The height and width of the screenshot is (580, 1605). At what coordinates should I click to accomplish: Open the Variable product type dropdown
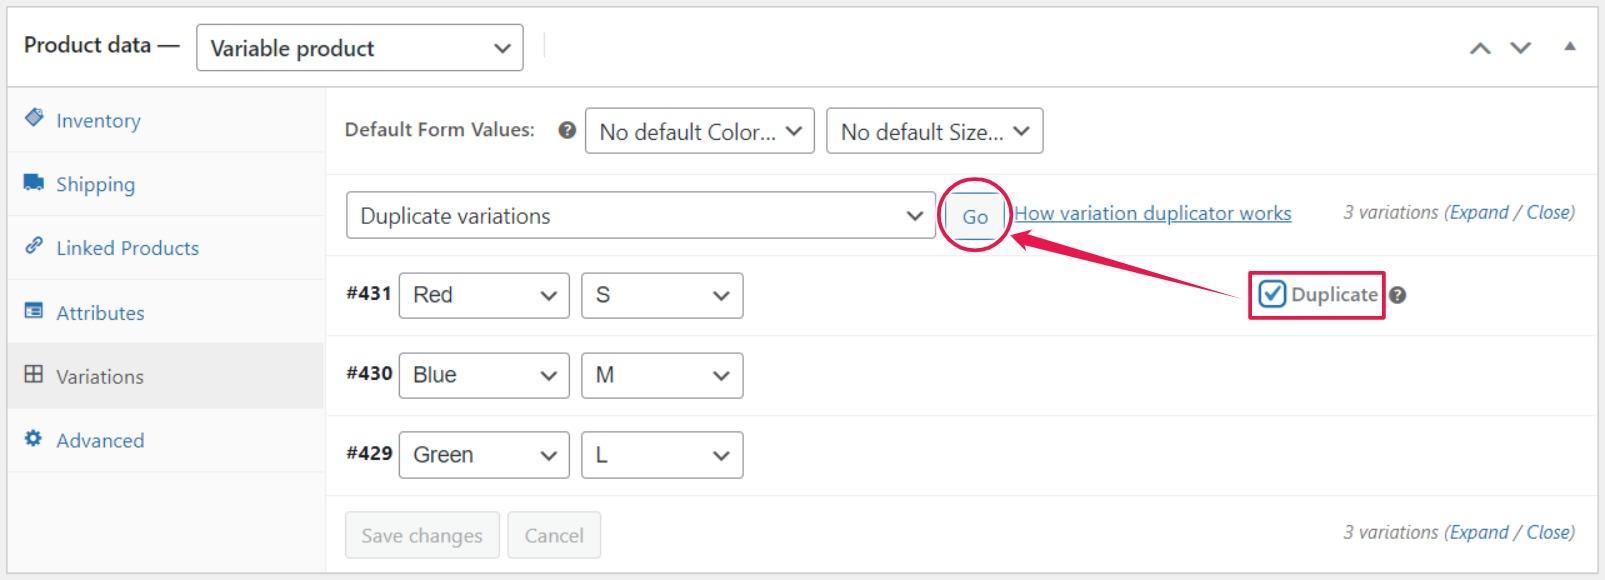(x=360, y=48)
